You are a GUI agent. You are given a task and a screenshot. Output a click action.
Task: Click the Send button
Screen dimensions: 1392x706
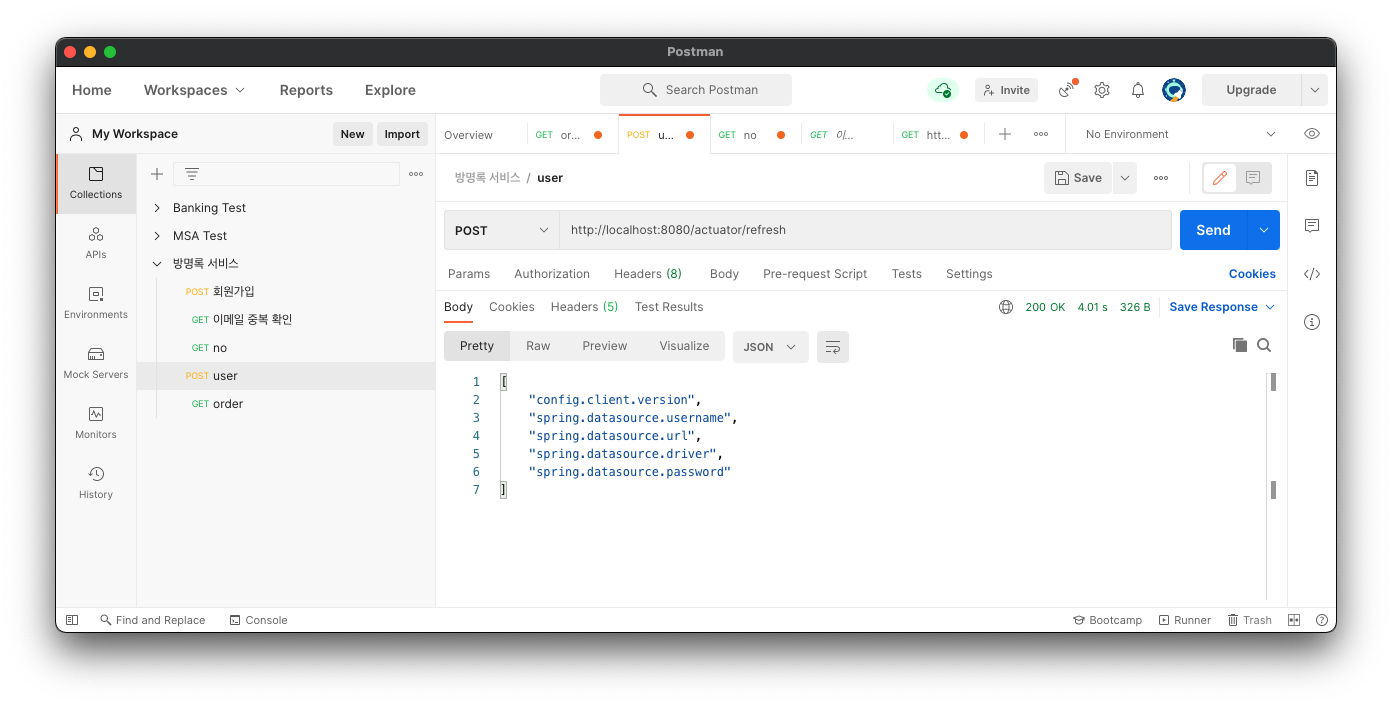point(1213,230)
